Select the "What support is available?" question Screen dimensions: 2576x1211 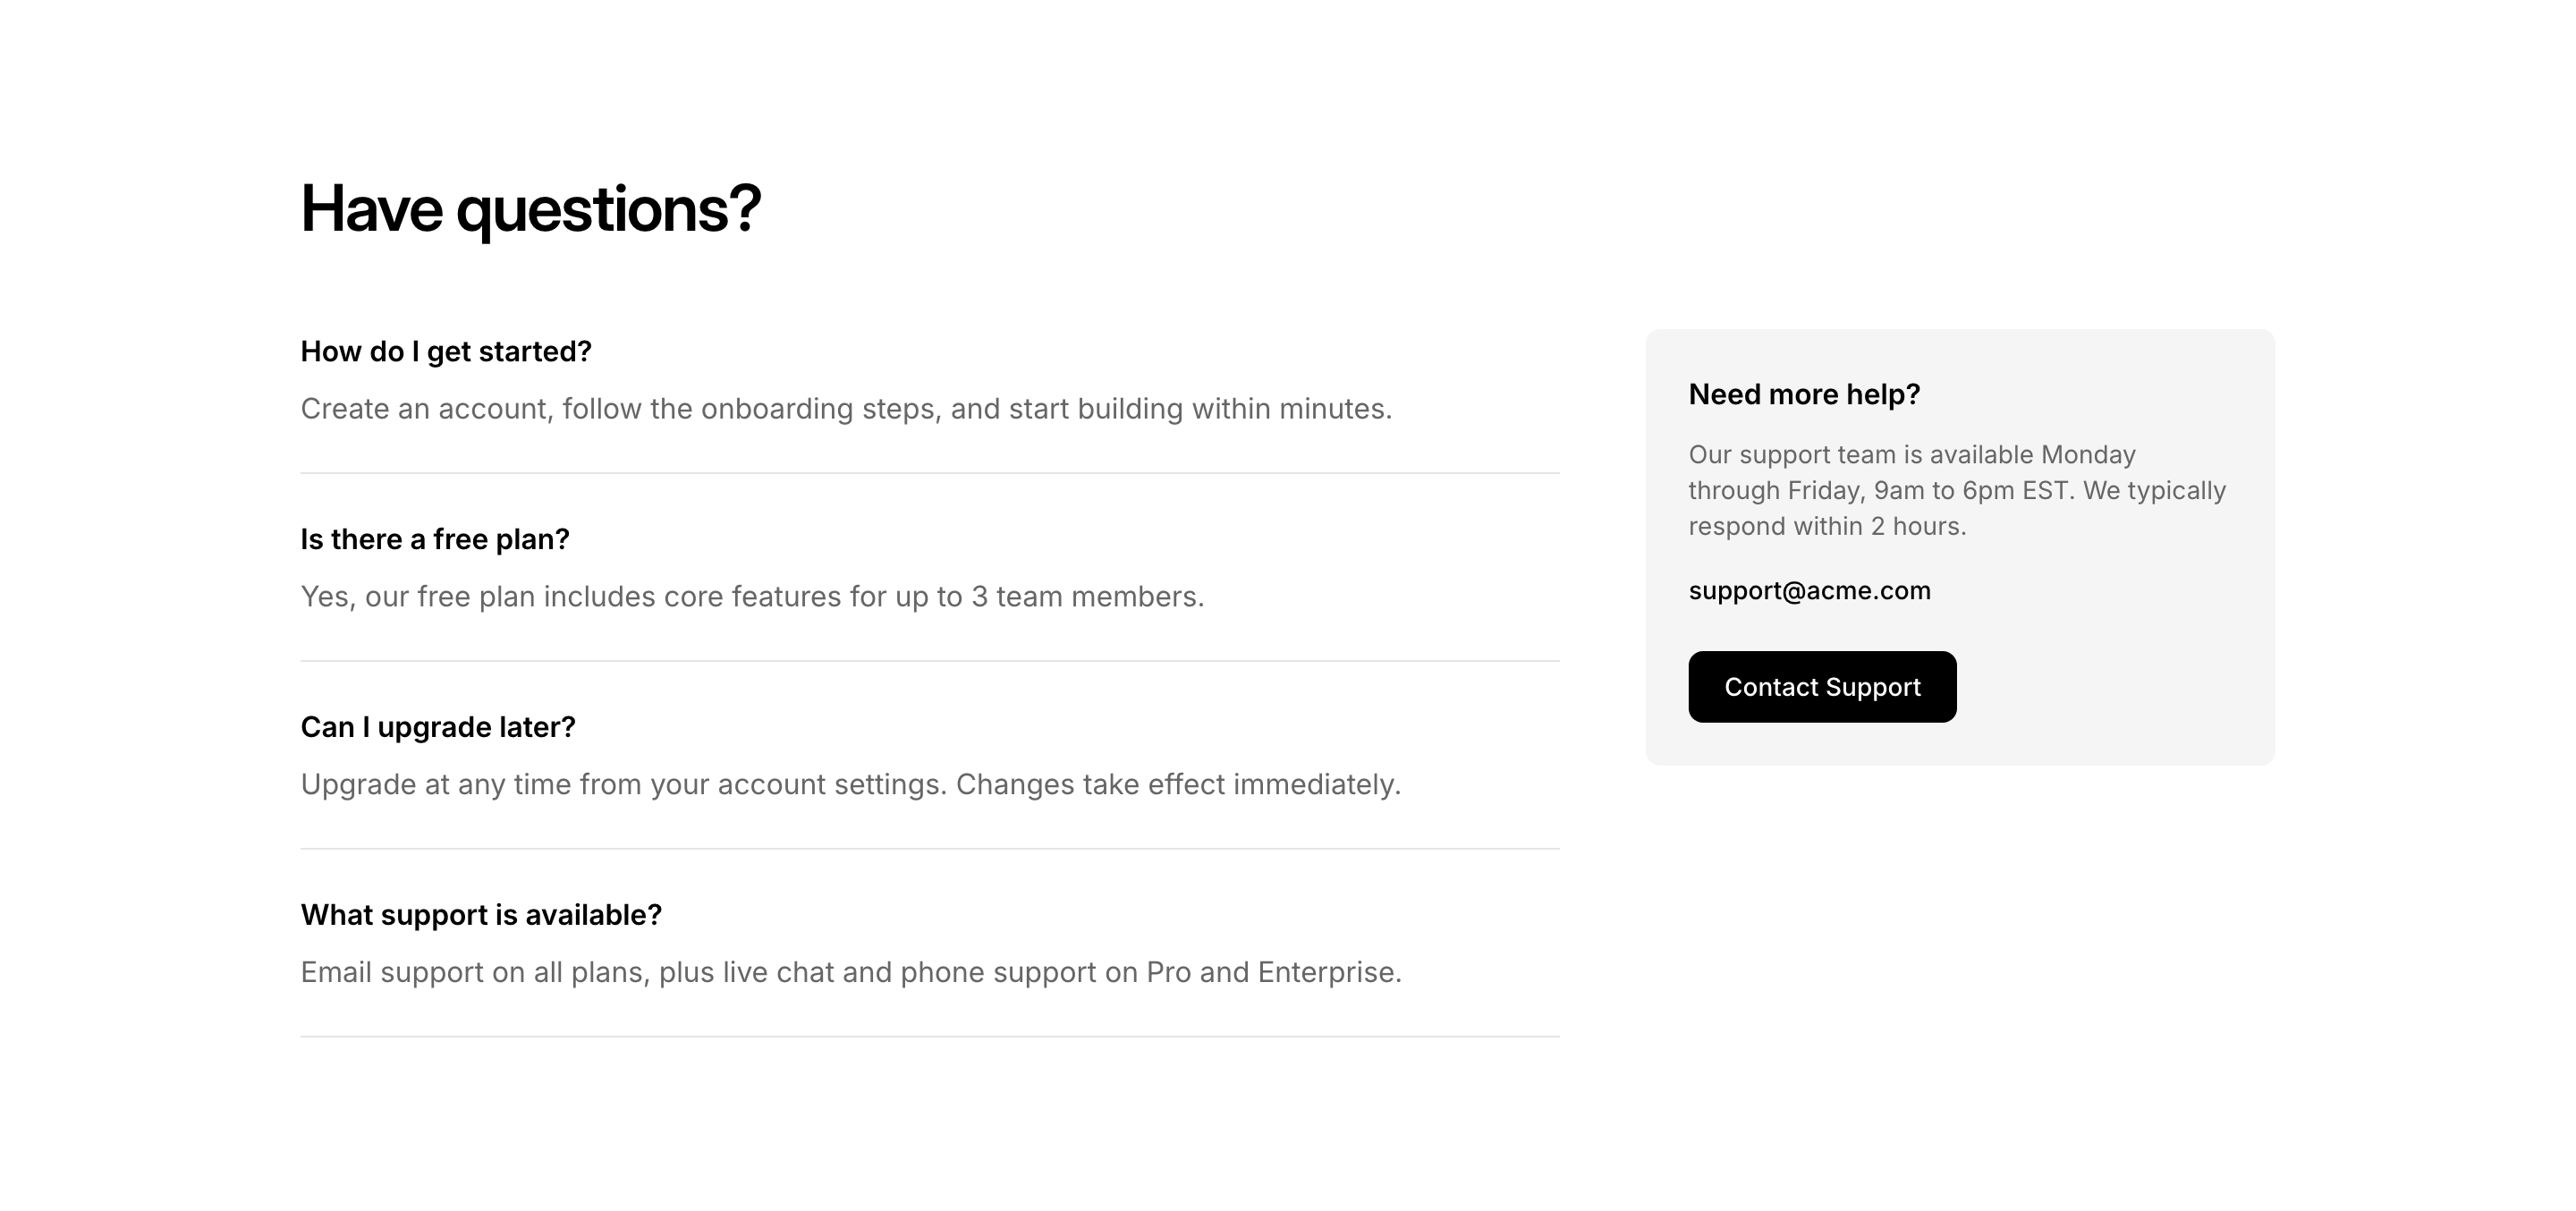[481, 915]
